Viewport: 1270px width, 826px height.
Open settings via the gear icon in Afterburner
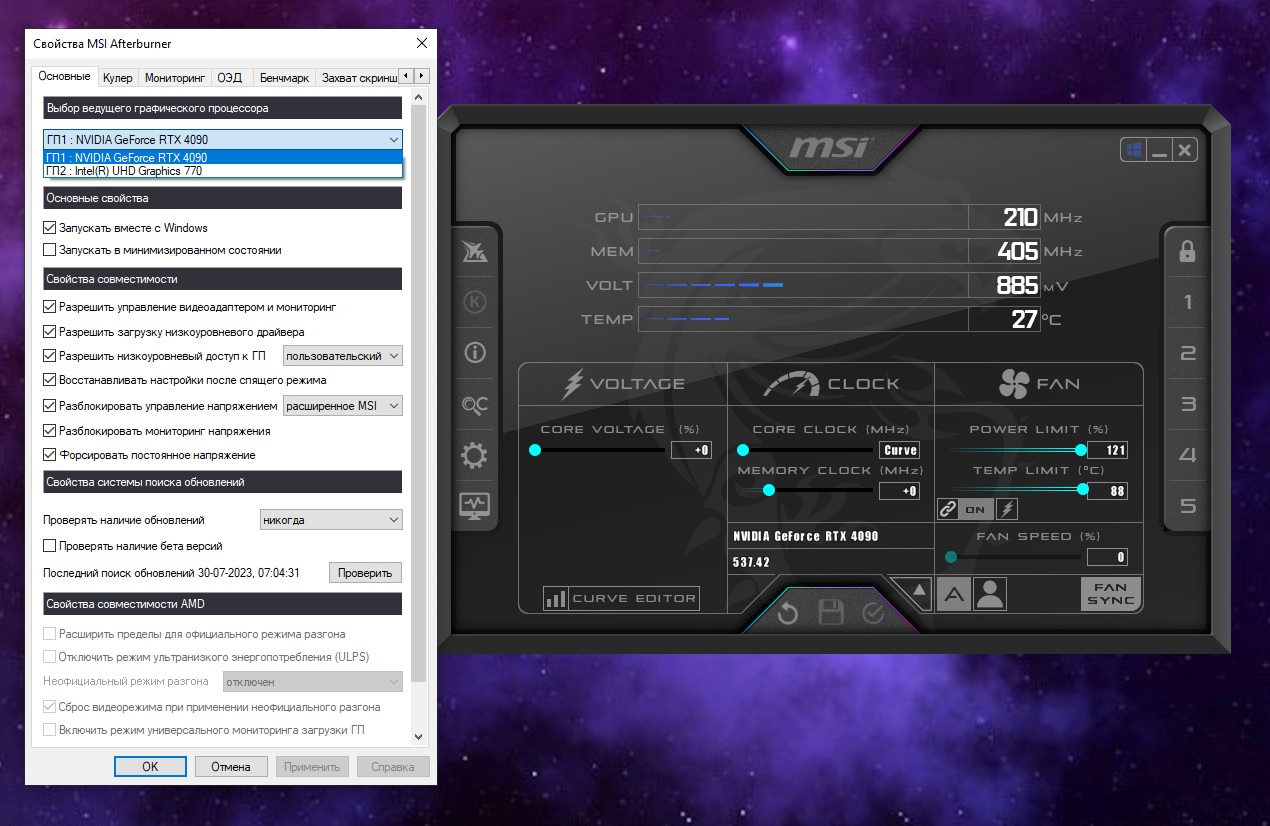474,457
